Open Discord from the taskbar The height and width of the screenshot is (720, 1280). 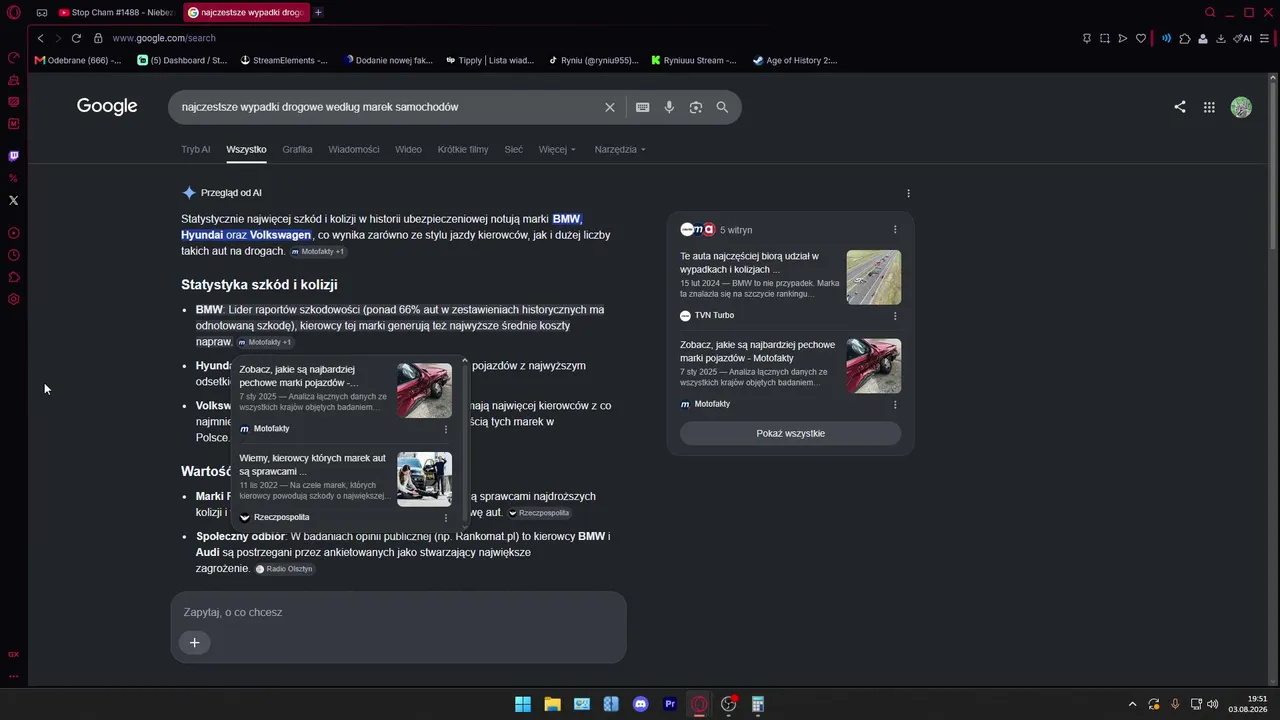tap(641, 704)
